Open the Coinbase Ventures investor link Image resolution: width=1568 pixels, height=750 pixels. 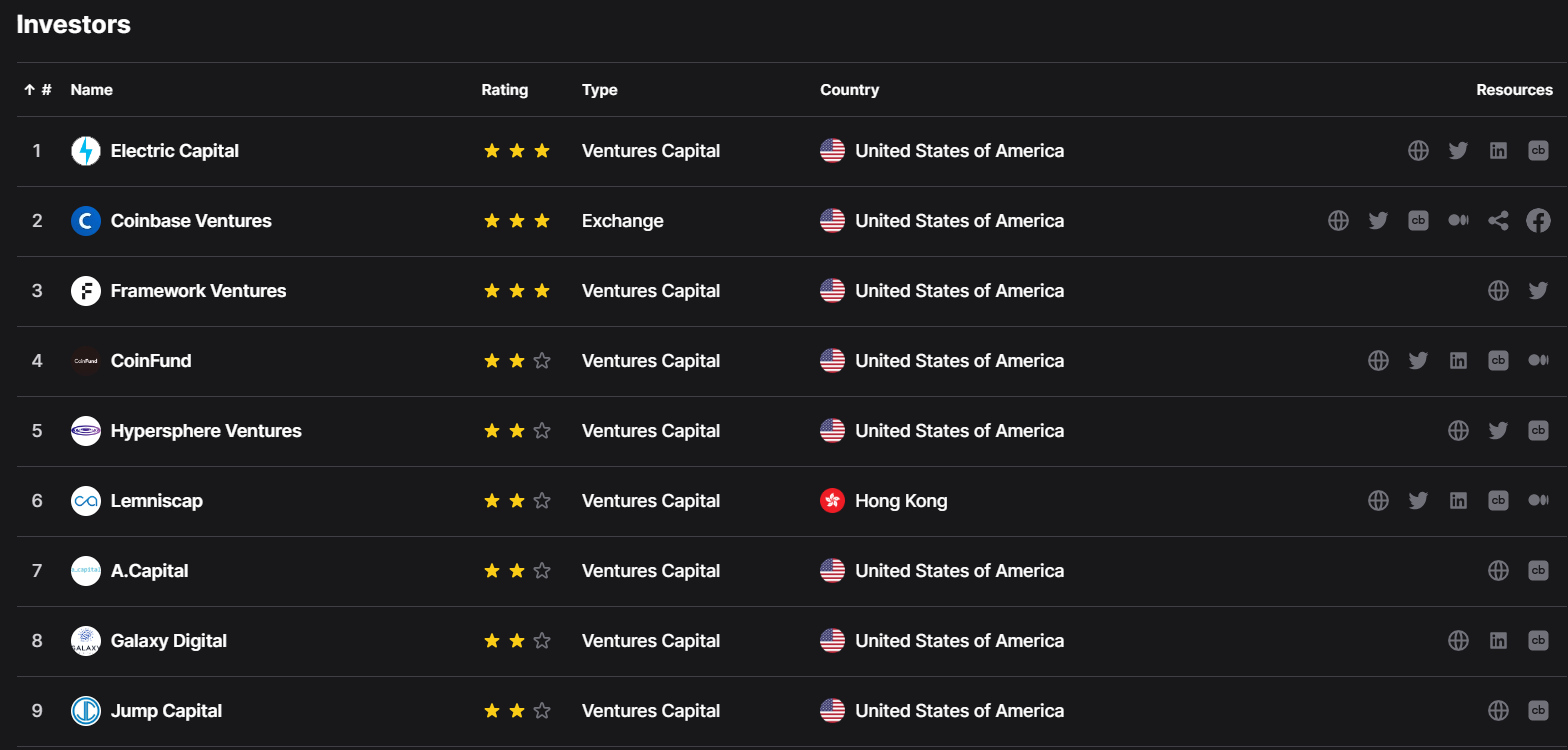pyautogui.click(x=191, y=221)
